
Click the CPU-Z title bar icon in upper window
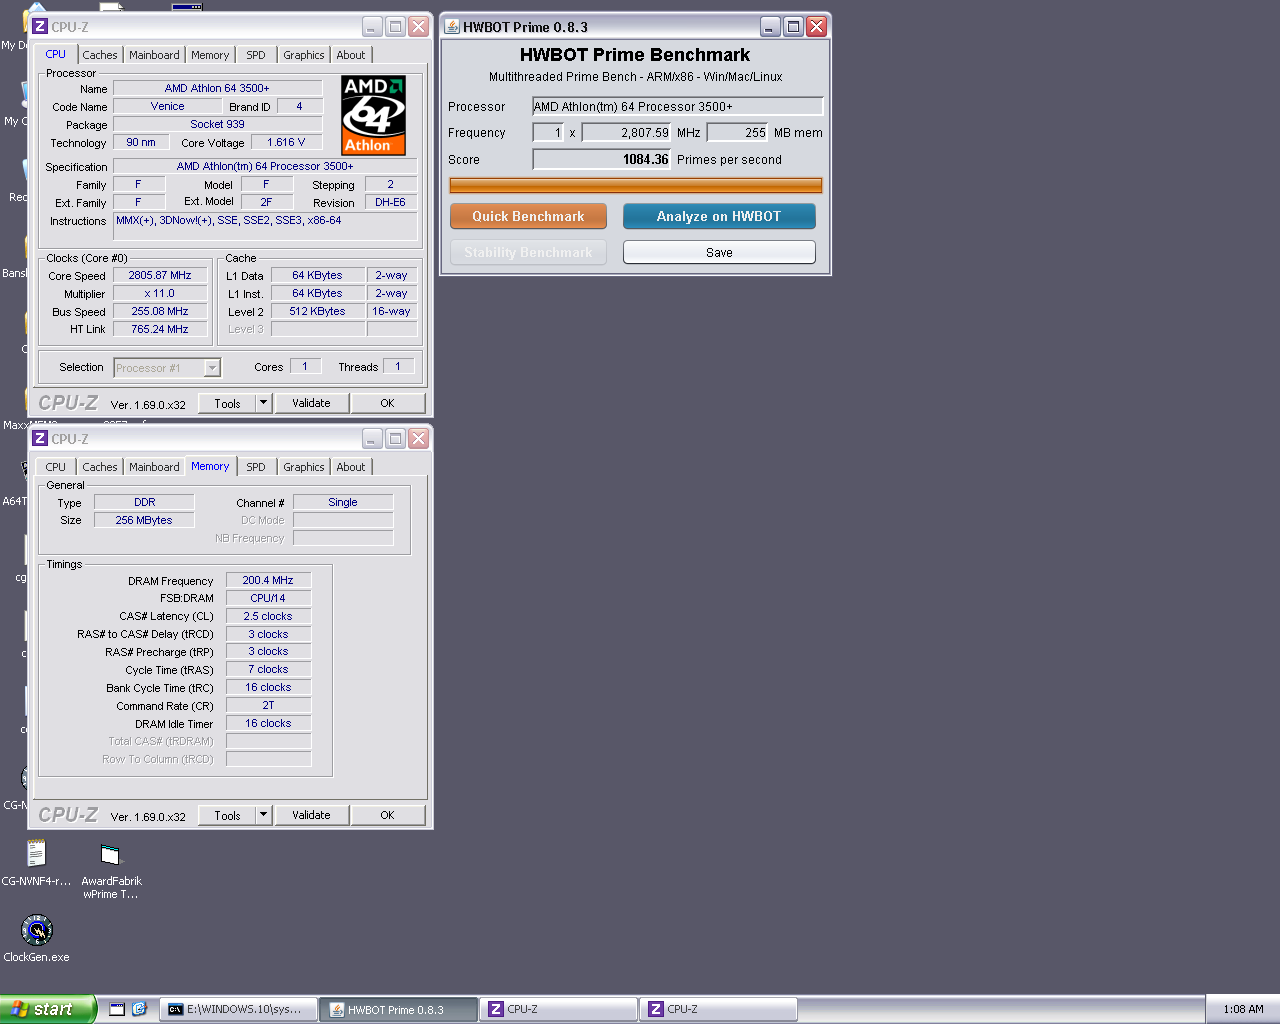click(40, 26)
